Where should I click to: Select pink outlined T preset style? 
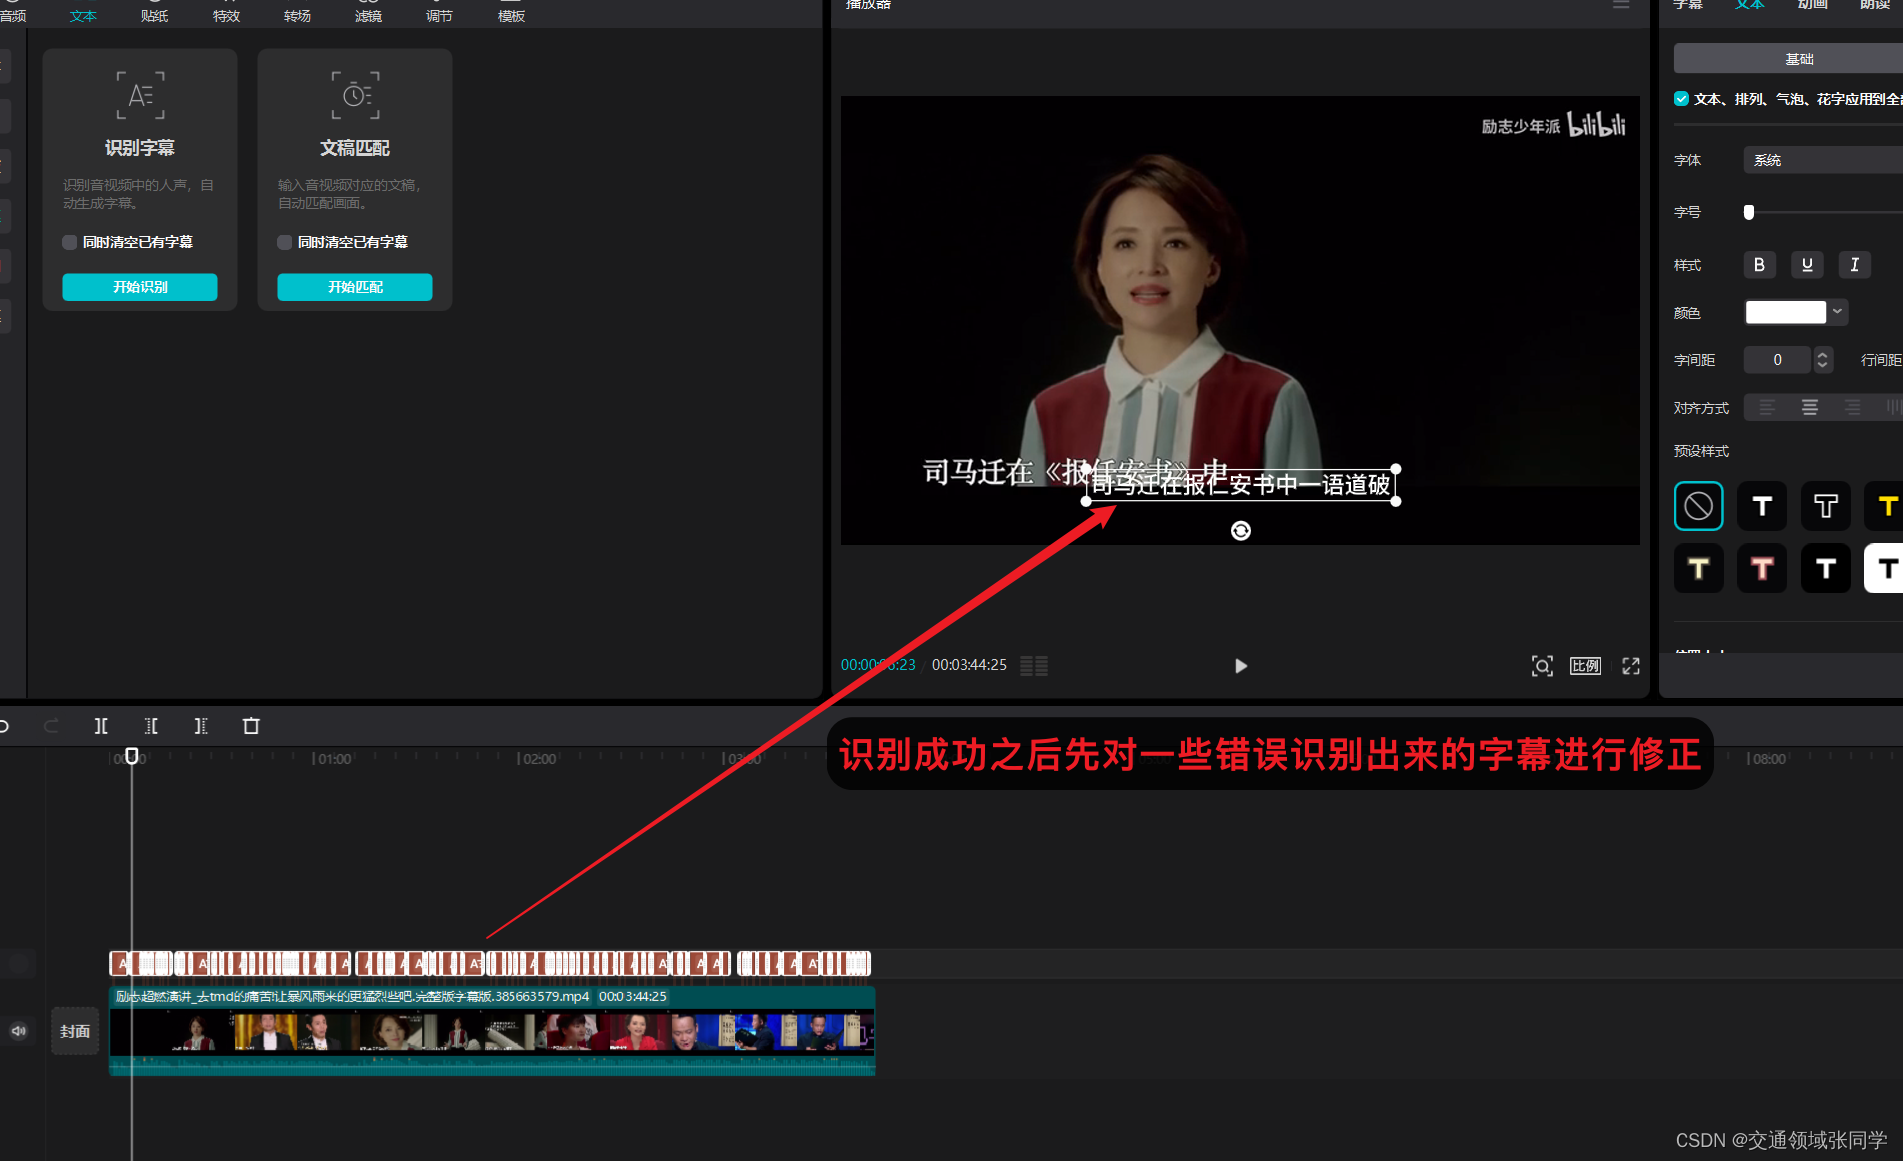[1762, 569]
